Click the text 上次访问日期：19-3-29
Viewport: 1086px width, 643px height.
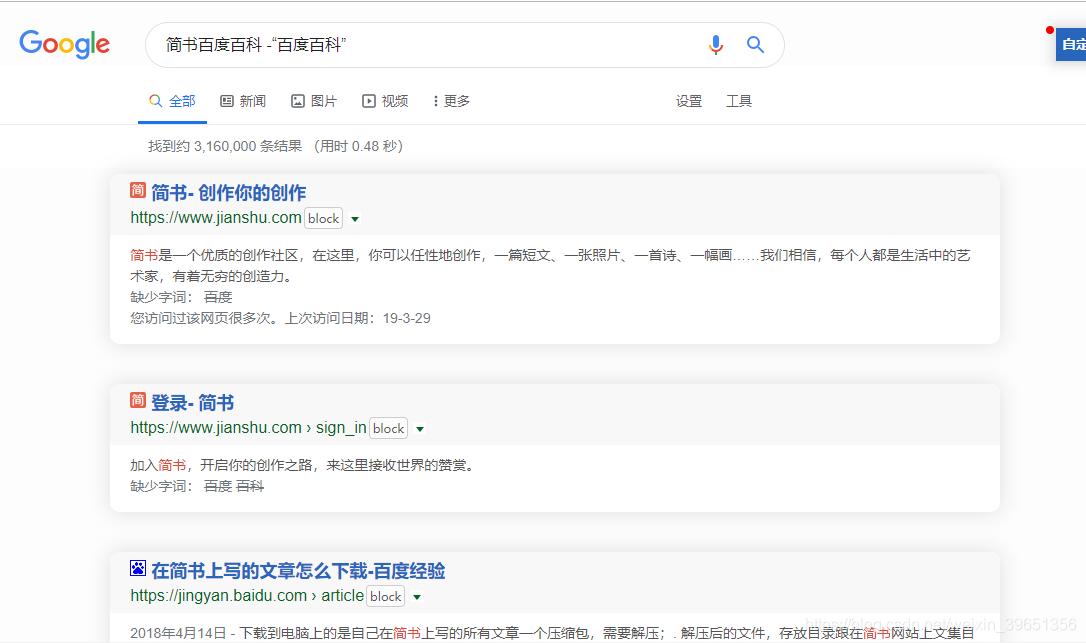click(358, 318)
